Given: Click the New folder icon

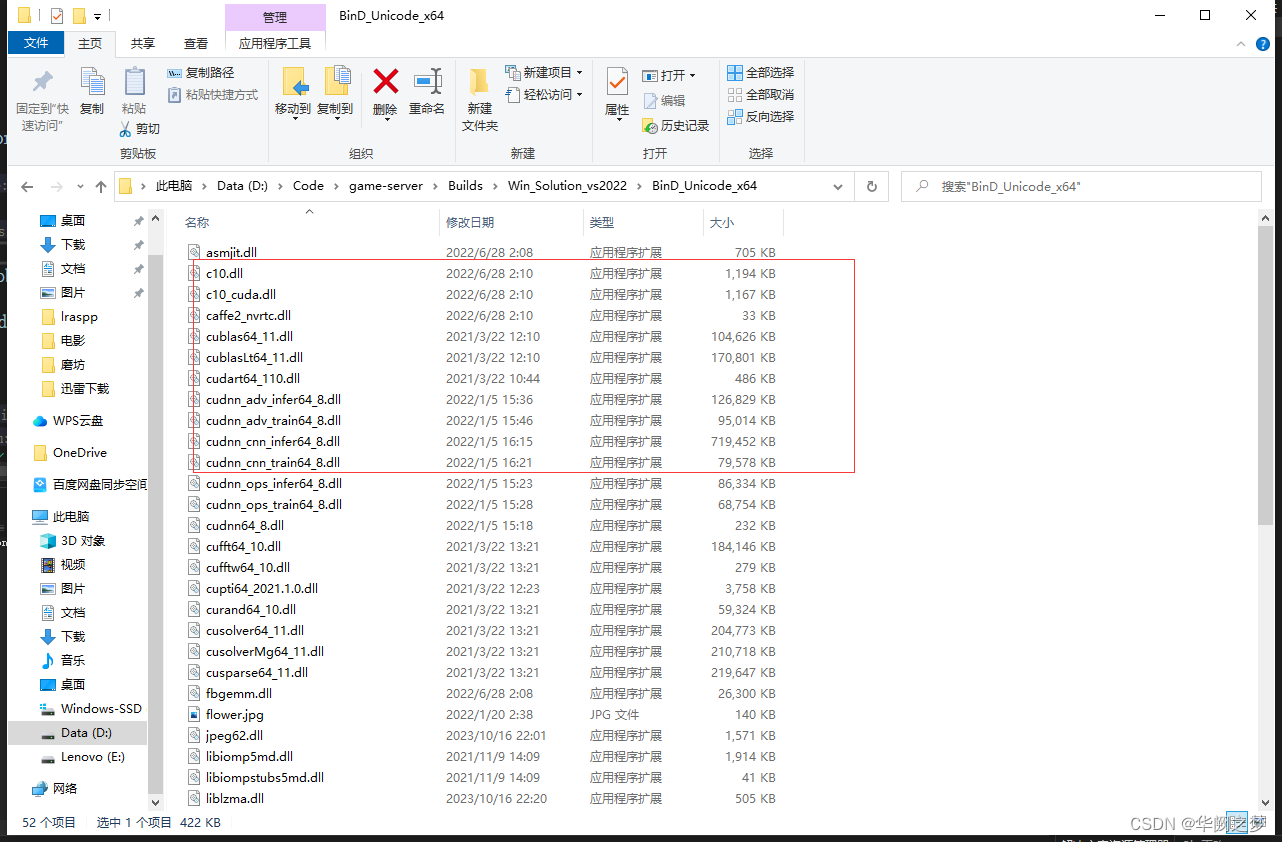Looking at the screenshot, I should tap(479, 82).
